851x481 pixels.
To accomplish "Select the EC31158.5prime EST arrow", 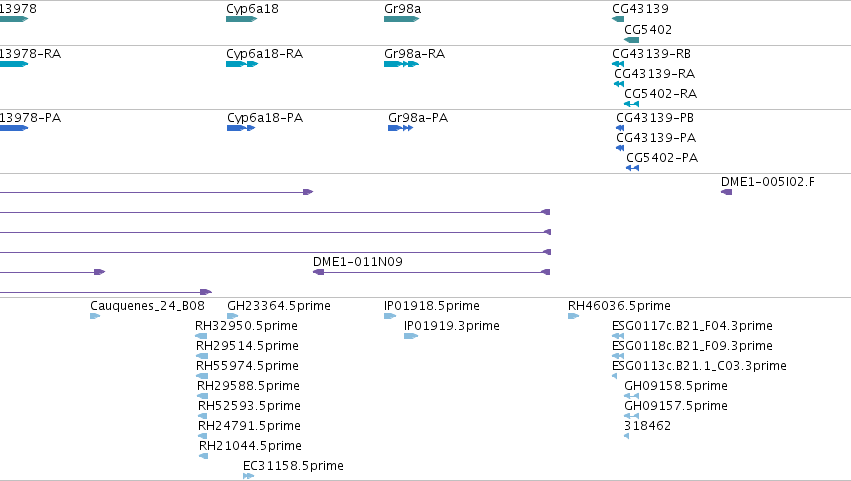I will [x=249, y=476].
